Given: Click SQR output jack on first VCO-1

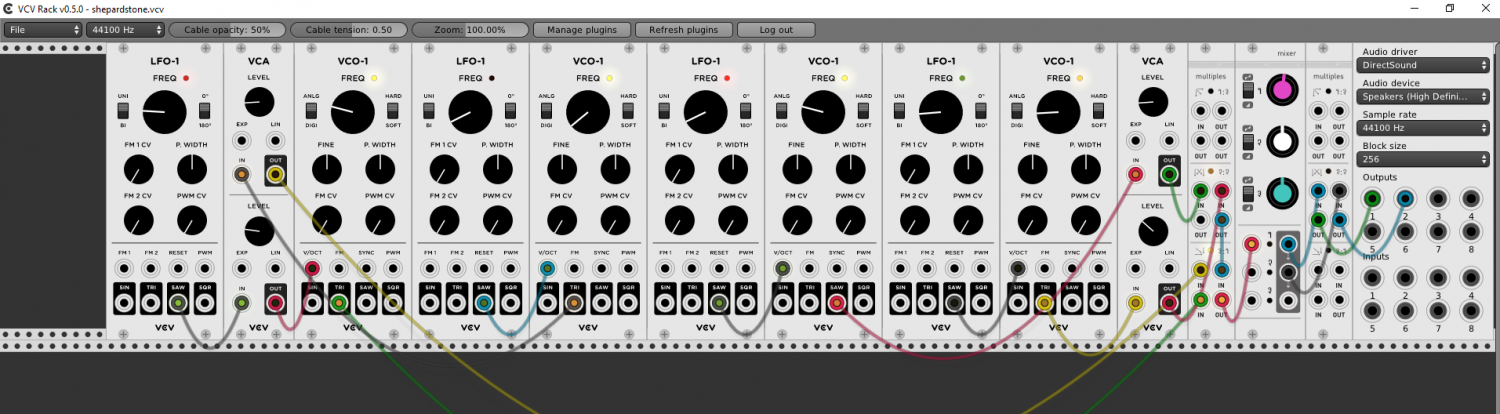Looking at the screenshot, I should pos(393,302).
